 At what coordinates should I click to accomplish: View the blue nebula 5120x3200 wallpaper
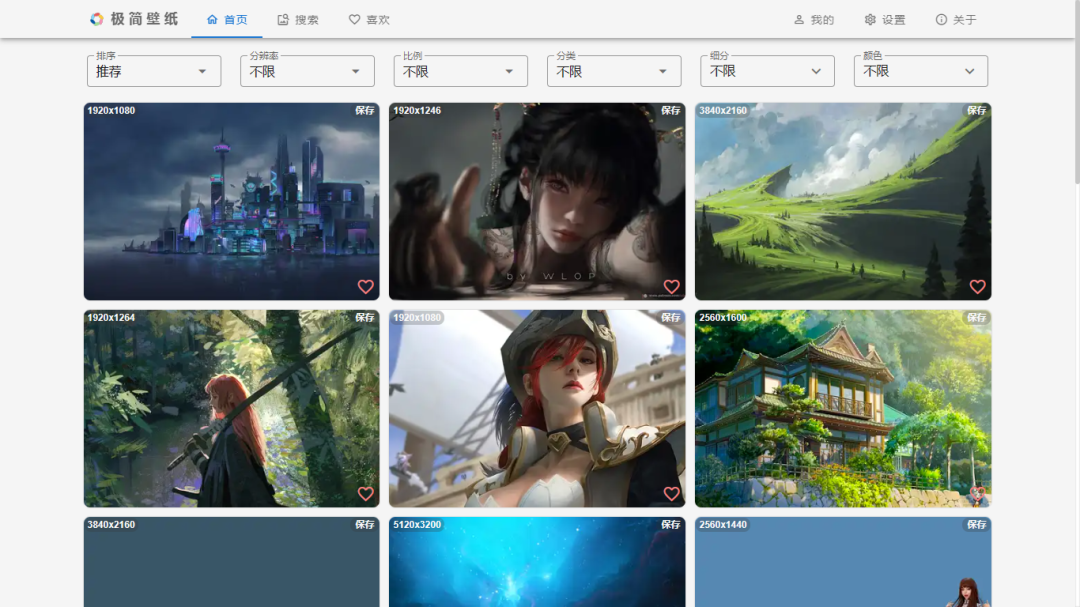coord(537,562)
